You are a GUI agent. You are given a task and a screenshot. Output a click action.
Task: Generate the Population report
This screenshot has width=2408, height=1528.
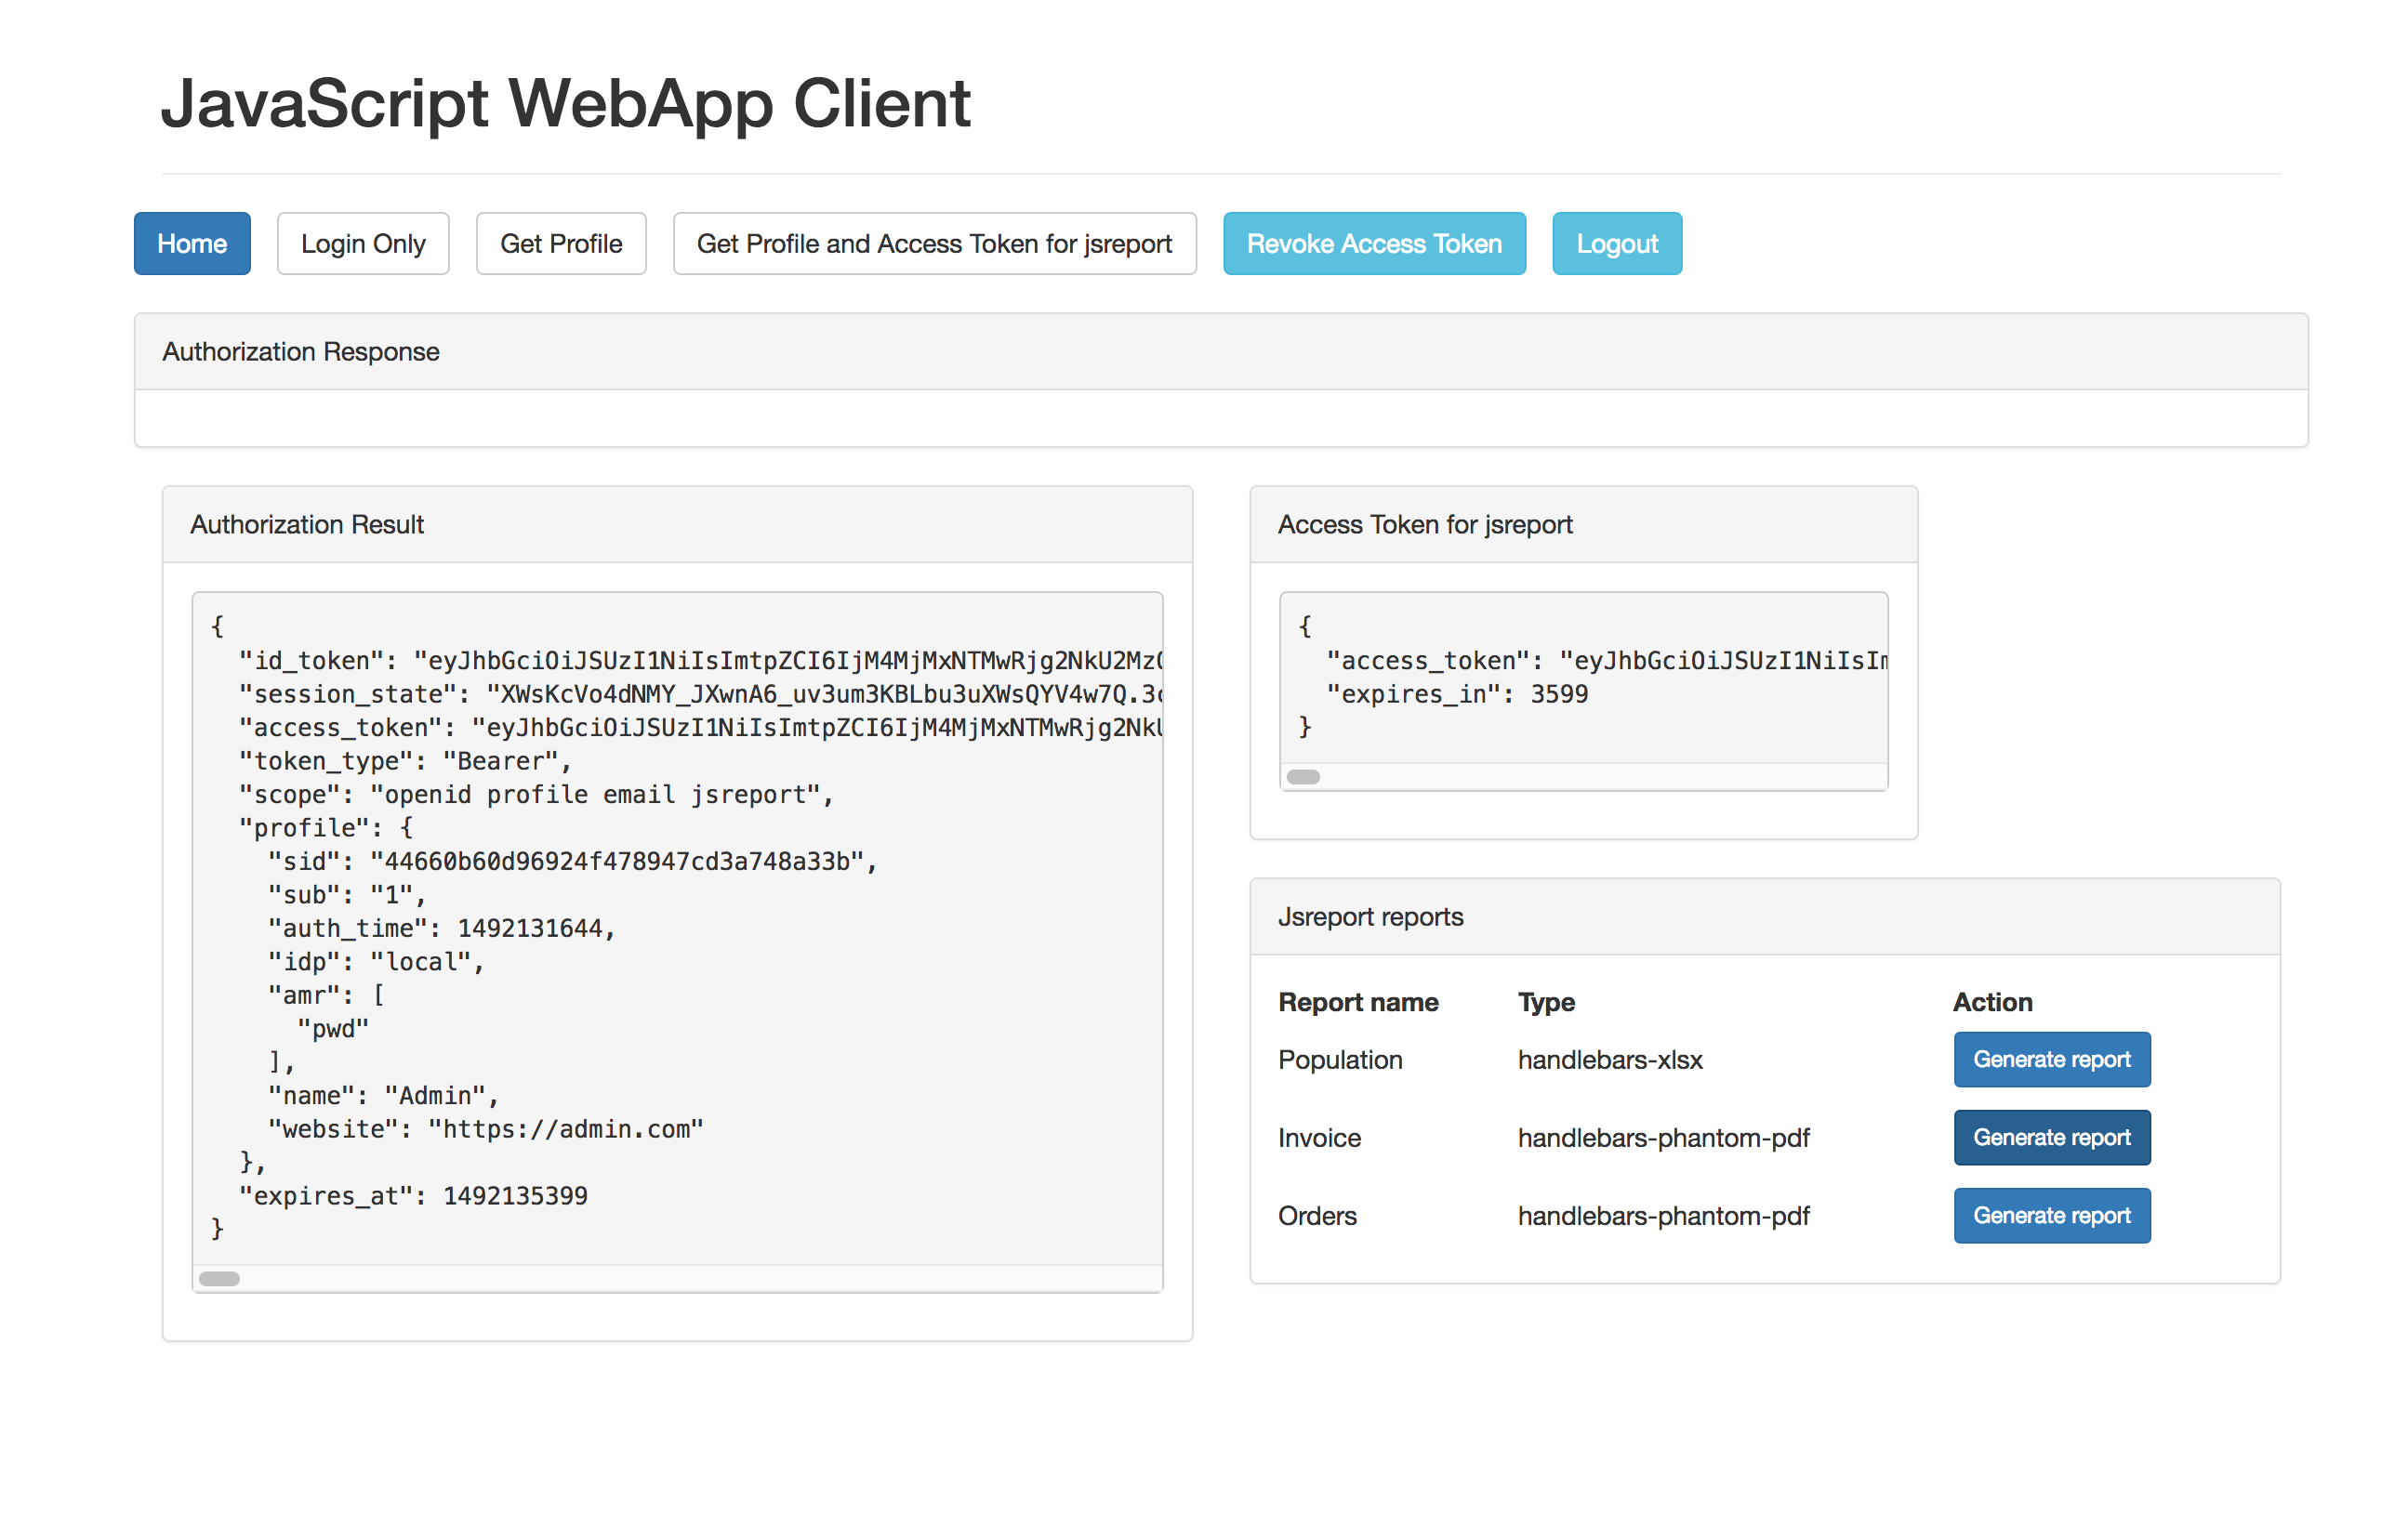pos(2051,1059)
